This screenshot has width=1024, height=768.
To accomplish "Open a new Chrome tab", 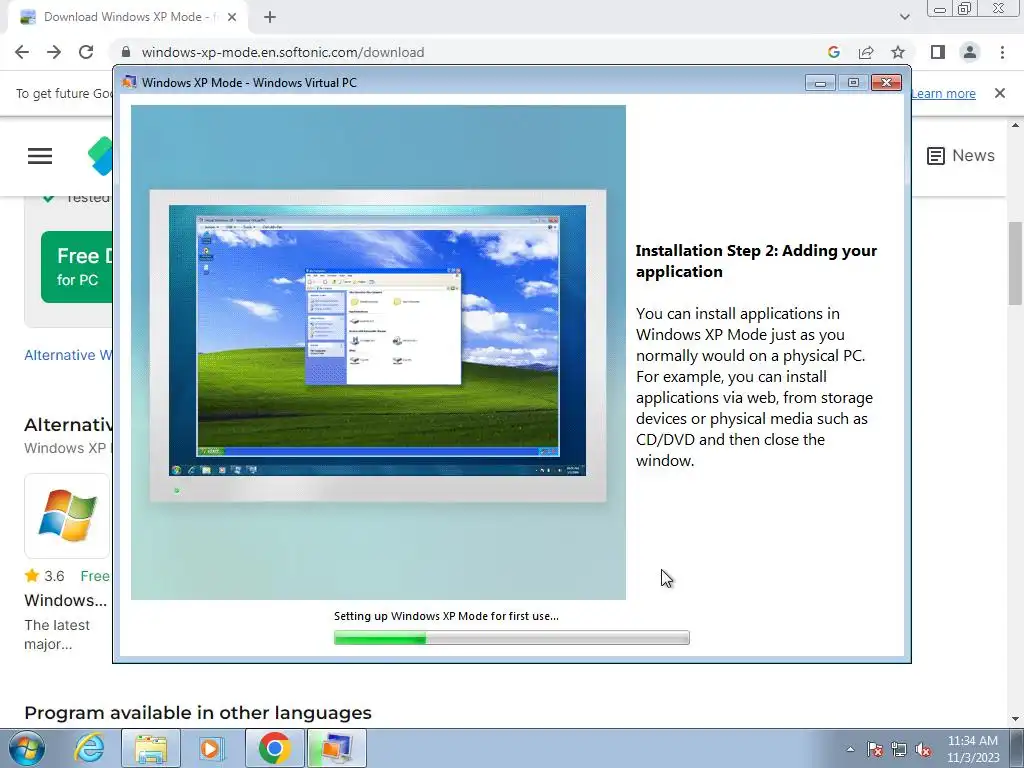I will [x=270, y=17].
